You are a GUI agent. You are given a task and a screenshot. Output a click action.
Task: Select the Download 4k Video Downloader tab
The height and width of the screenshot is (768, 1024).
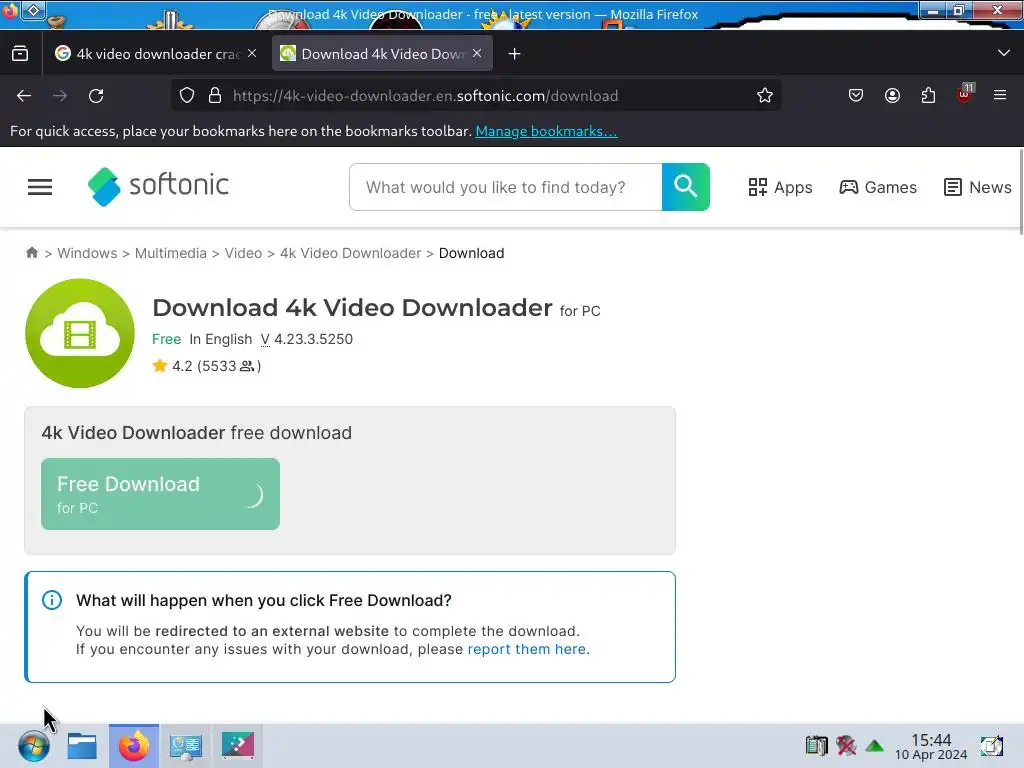point(382,54)
